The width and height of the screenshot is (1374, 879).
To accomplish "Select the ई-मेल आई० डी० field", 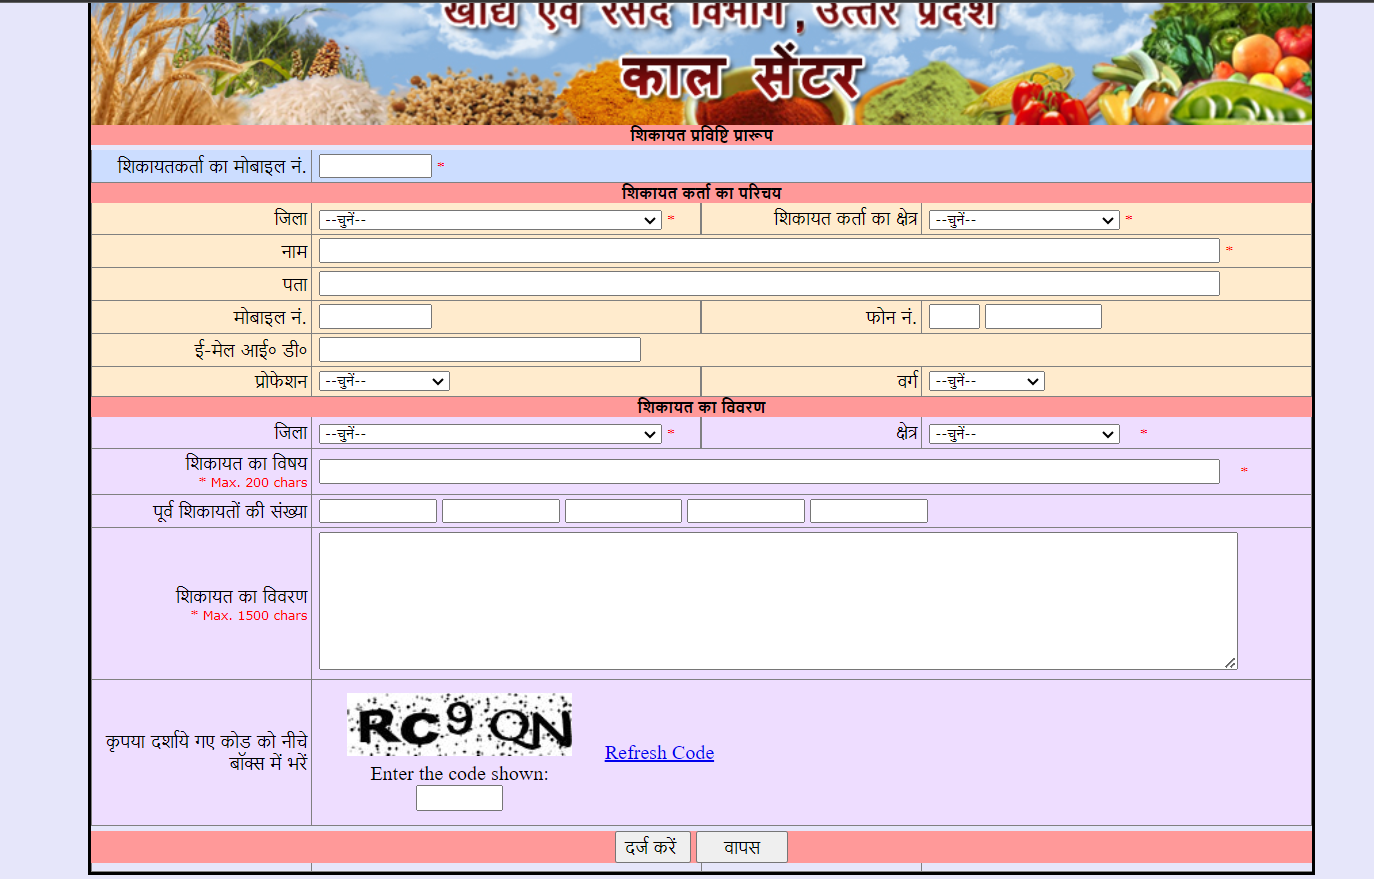I will click(x=478, y=349).
